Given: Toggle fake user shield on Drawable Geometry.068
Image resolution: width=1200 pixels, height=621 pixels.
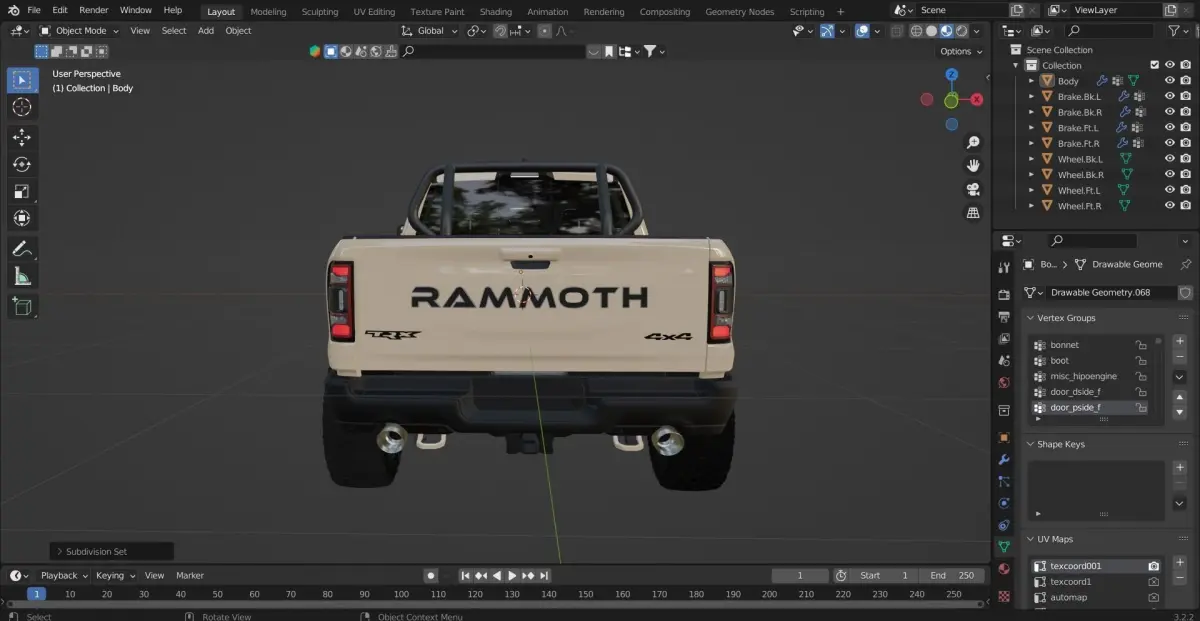Looking at the screenshot, I should tap(1185, 293).
